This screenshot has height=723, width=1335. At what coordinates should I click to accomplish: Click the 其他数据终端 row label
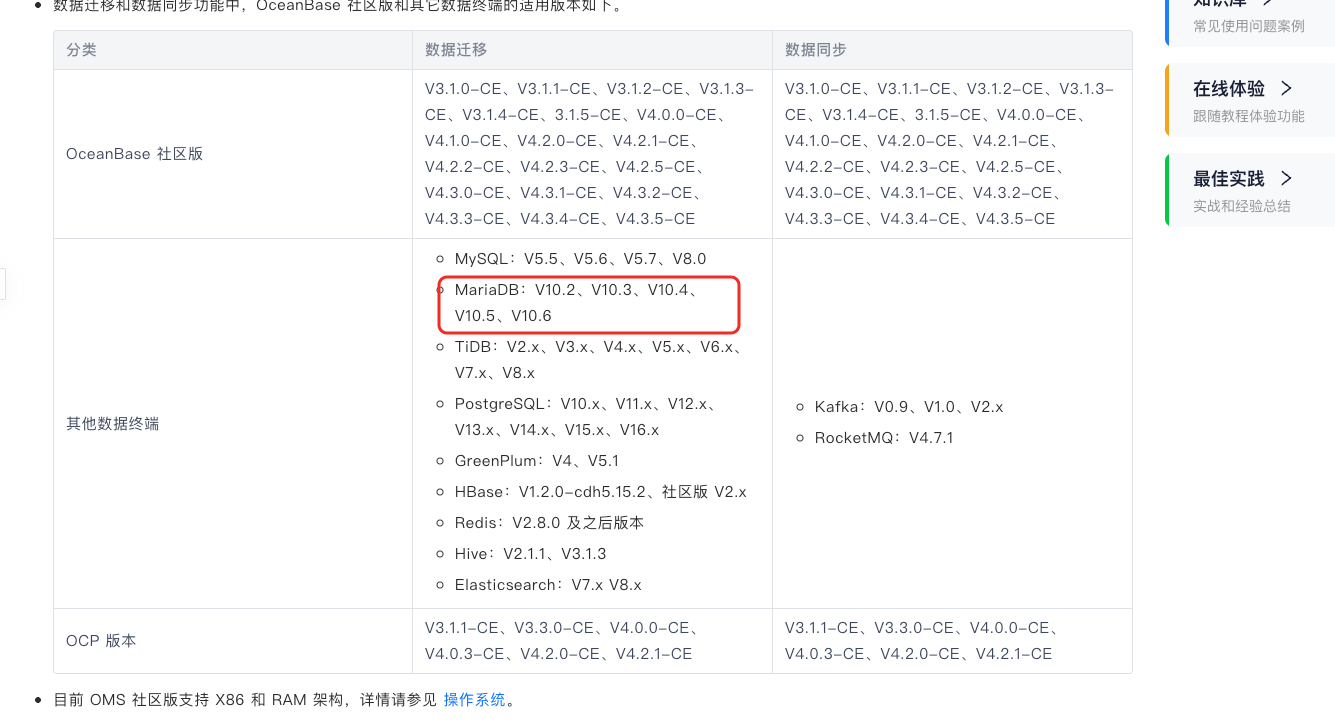click(113, 424)
